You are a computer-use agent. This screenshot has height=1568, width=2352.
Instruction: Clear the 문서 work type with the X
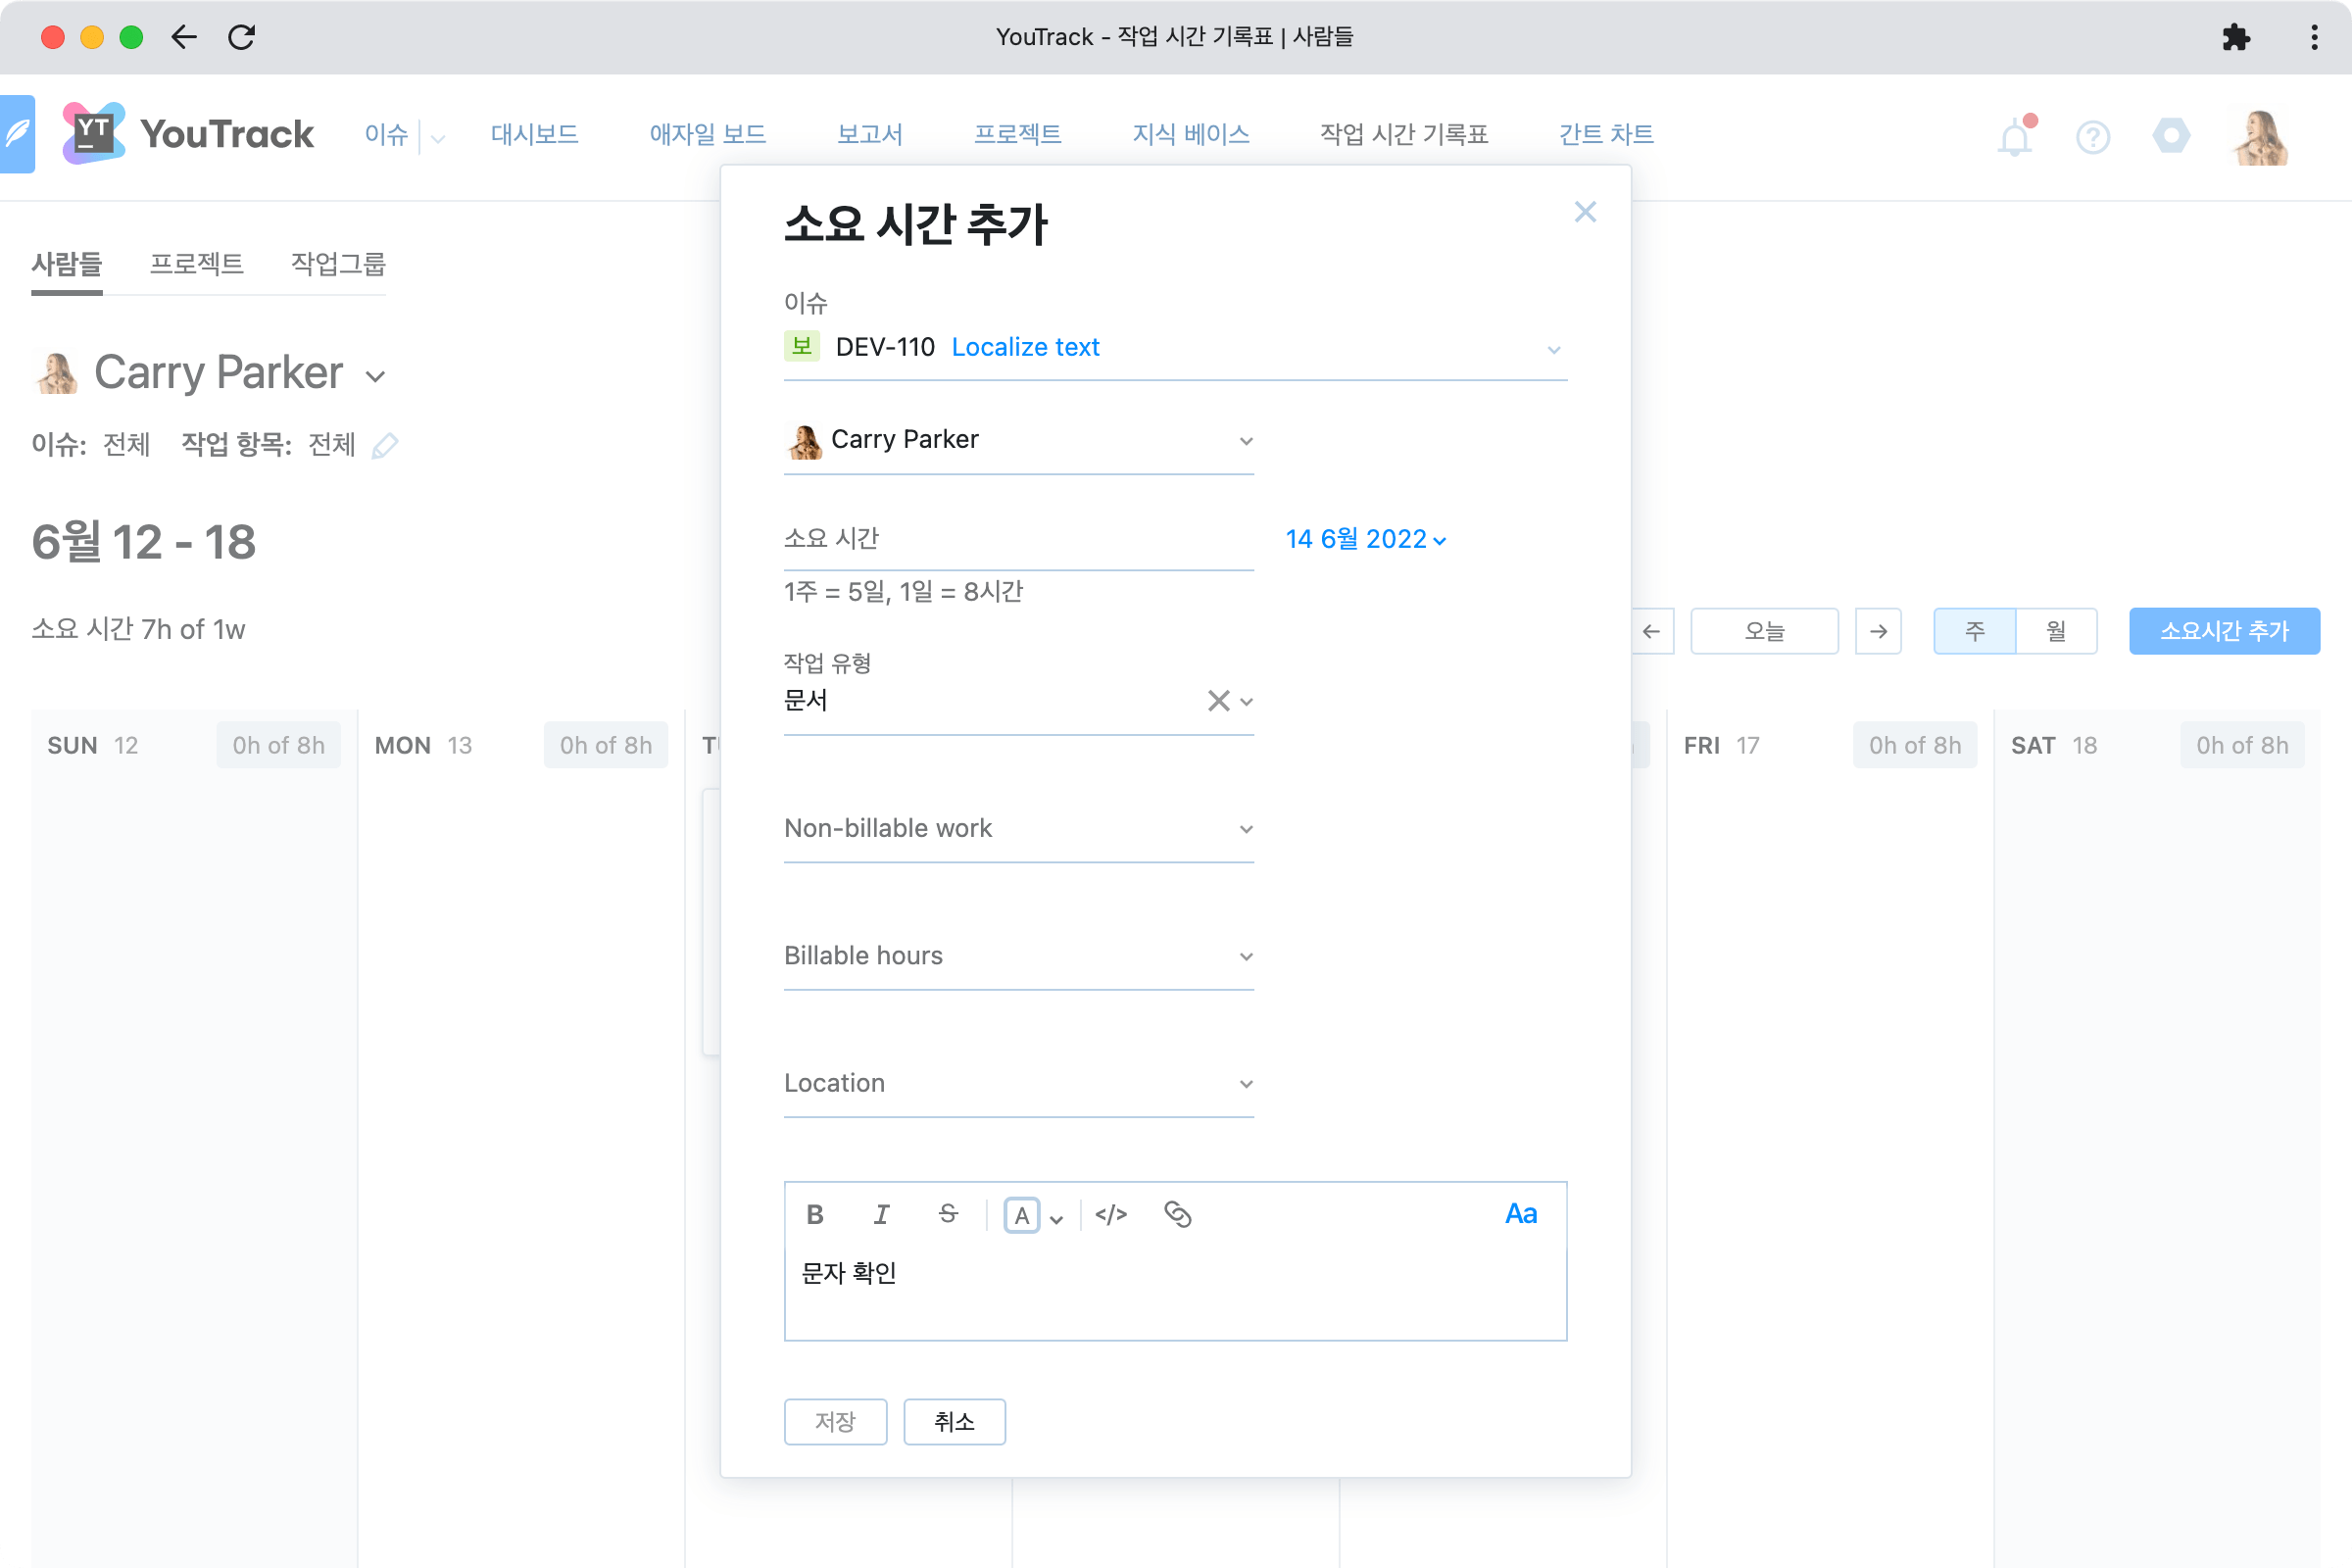(1218, 700)
